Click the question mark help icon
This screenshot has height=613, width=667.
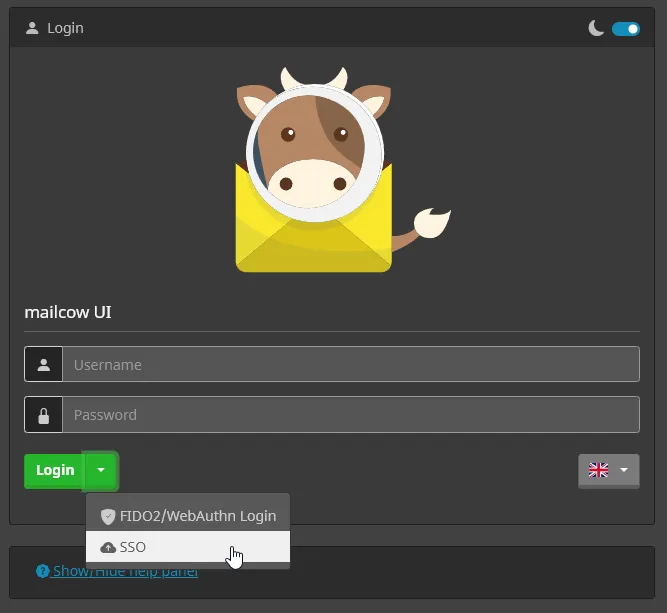point(43,571)
